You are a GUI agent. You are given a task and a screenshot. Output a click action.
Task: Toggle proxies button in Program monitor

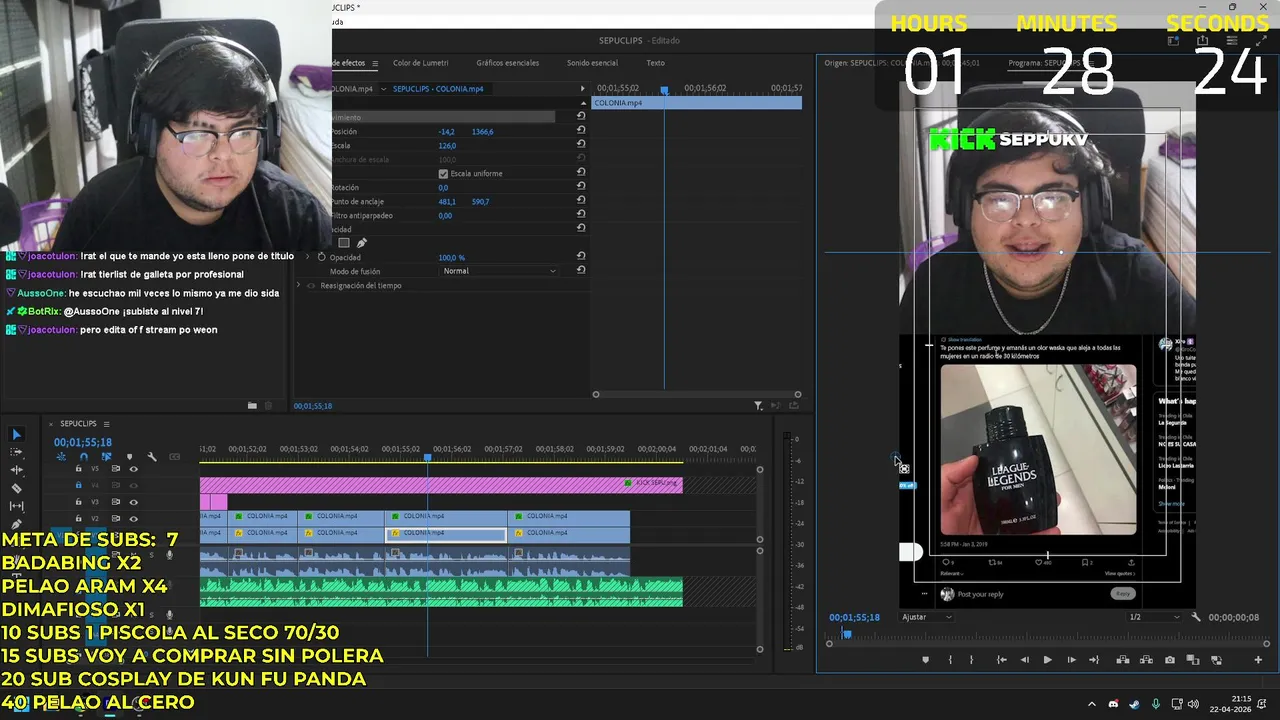[x=1216, y=660]
